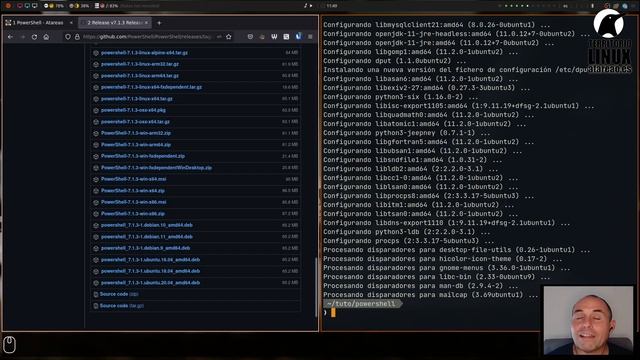Download Source code (tar.gz)

122,305
